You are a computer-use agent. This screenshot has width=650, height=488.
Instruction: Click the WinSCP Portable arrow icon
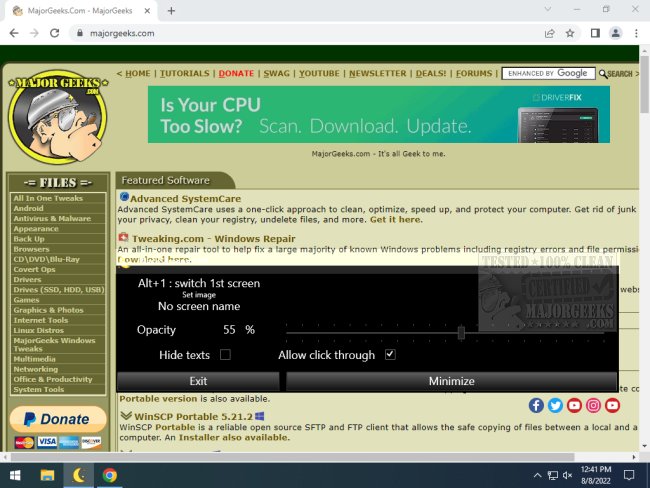pyautogui.click(x=126, y=415)
